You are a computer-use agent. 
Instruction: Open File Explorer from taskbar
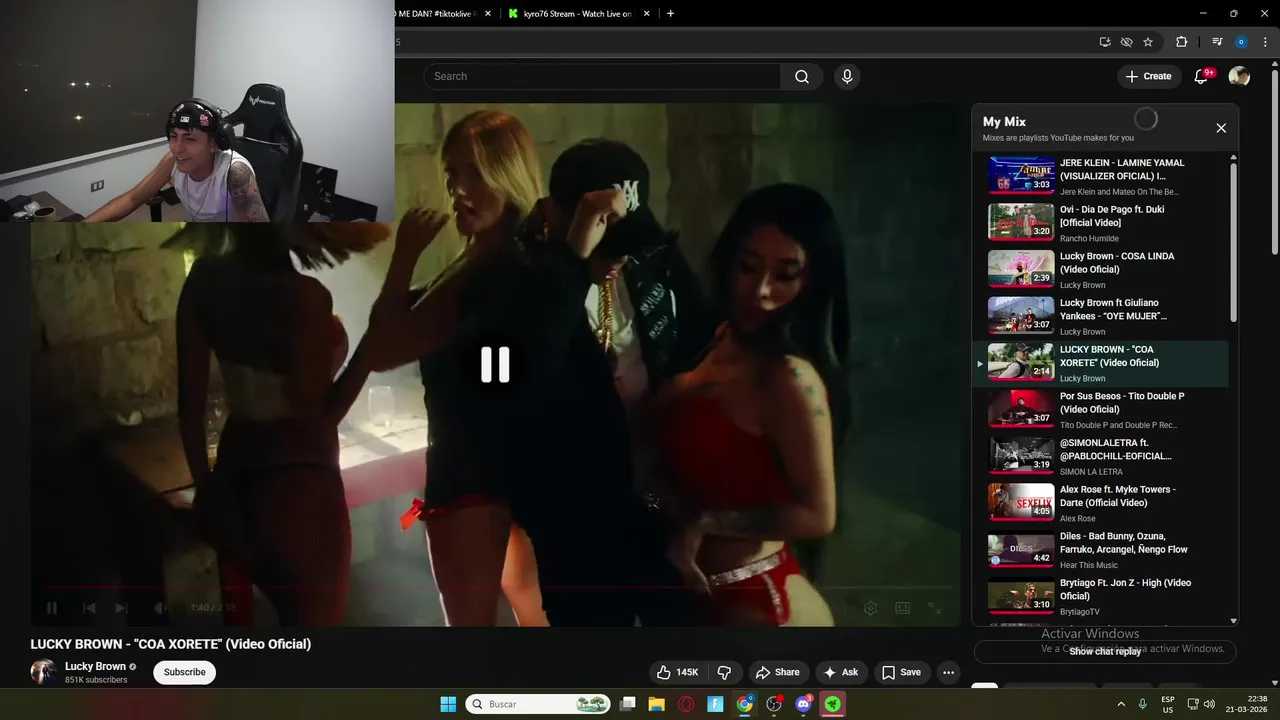(656, 704)
